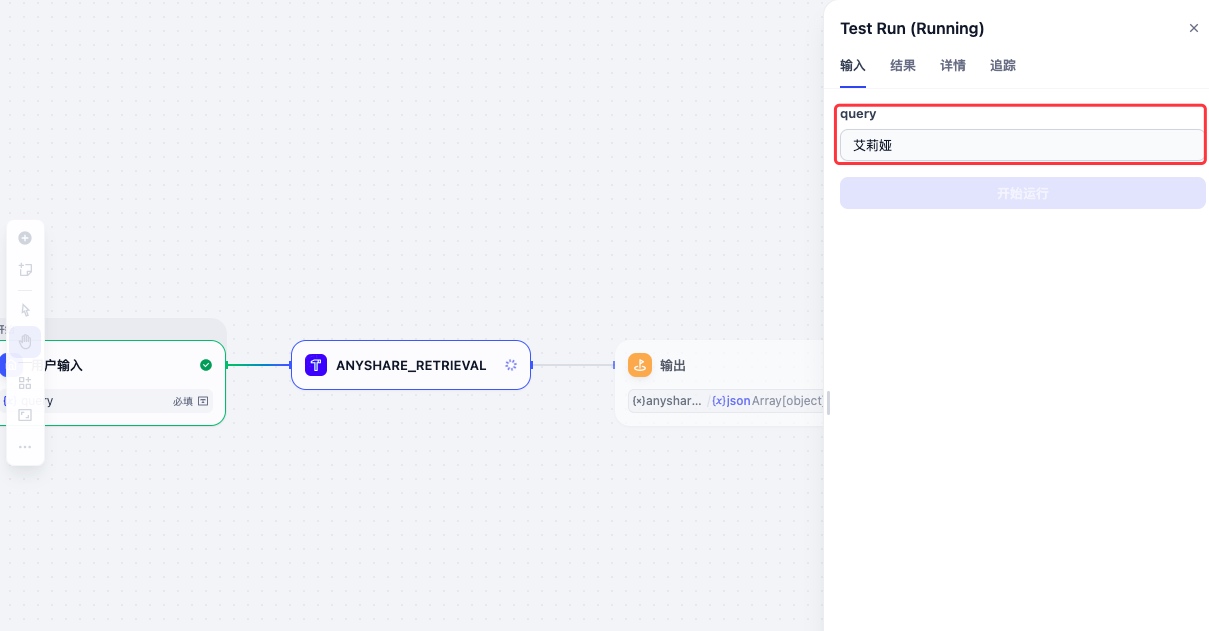The image size is (1209, 631).
Task: Click the fit-view frame icon in toolbar
Action: pyautogui.click(x=26, y=414)
